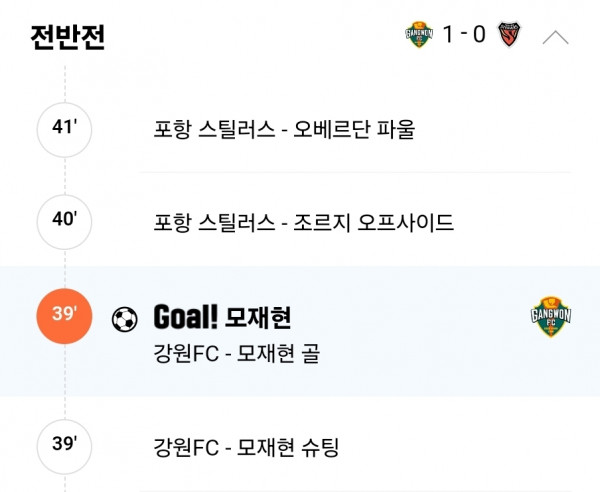This screenshot has height=492, width=600.
Task: Collapse the 전반전 section with the chevron
Action: pos(556,37)
